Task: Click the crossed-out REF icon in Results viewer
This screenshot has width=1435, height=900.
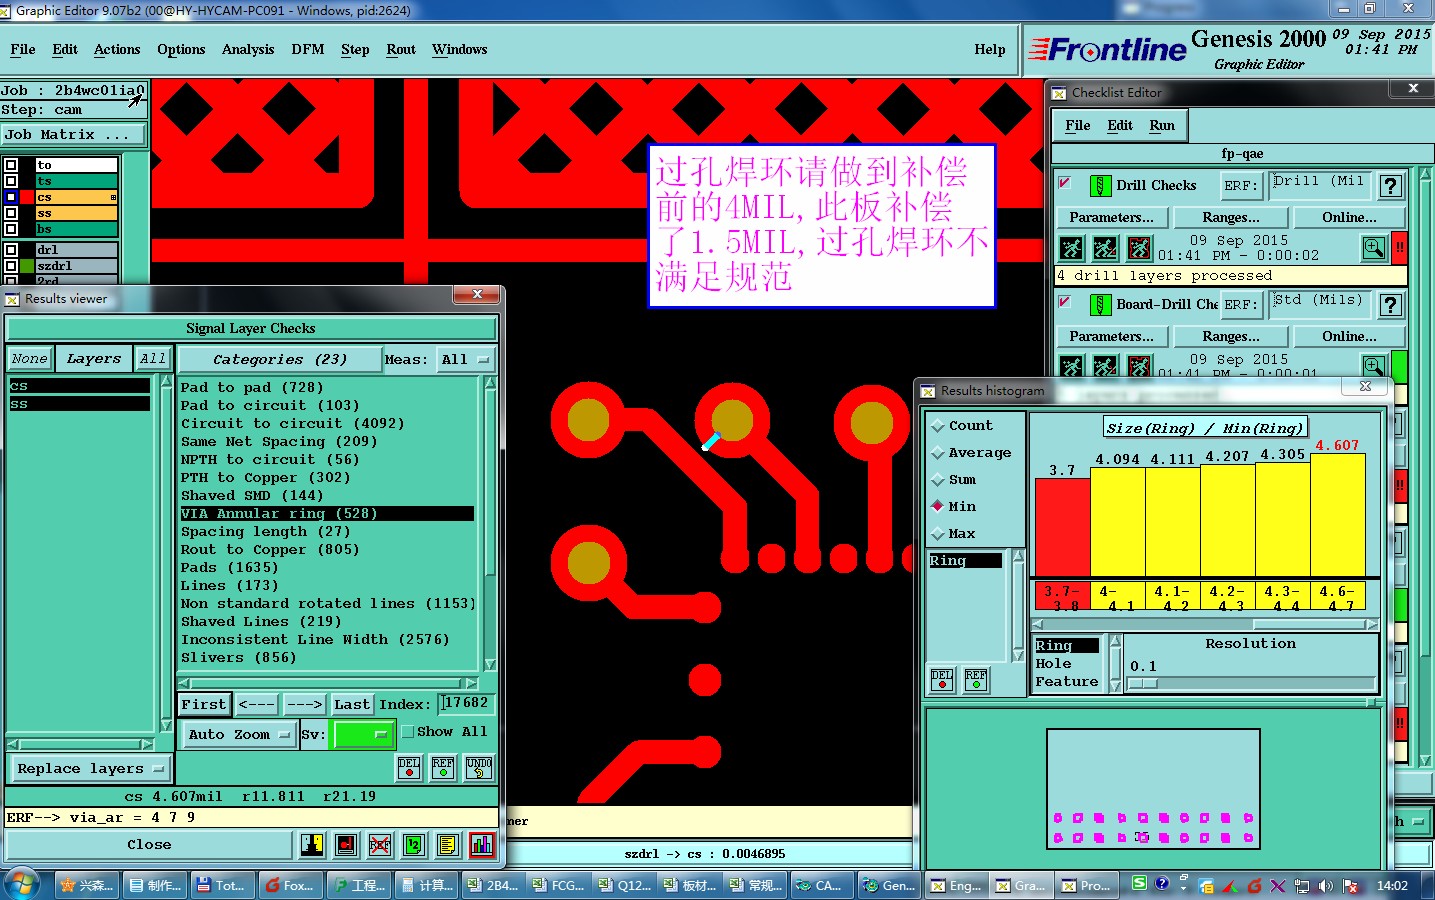Action: coord(380,845)
